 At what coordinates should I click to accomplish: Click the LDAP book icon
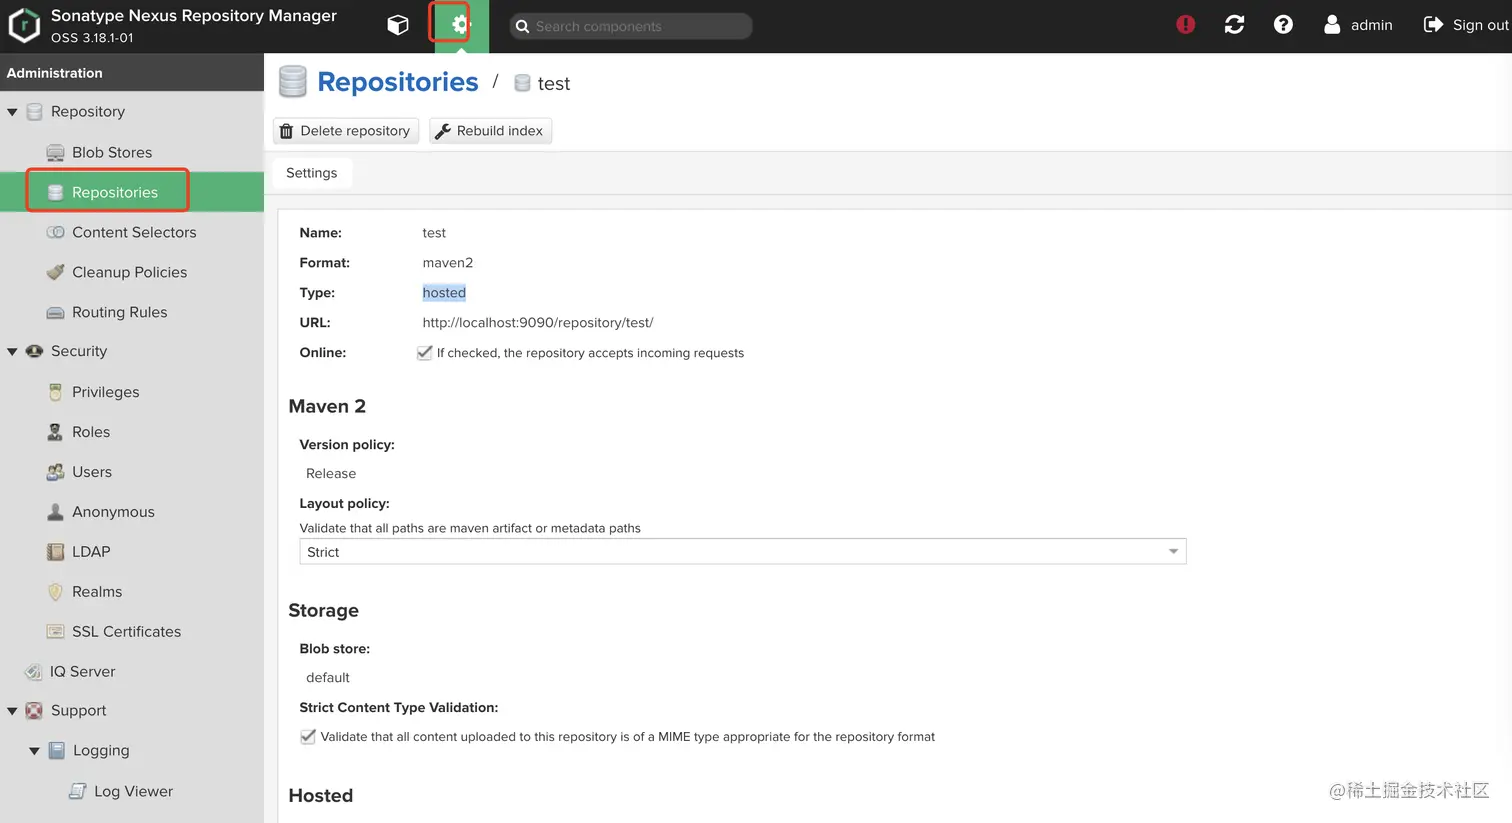tap(56, 552)
